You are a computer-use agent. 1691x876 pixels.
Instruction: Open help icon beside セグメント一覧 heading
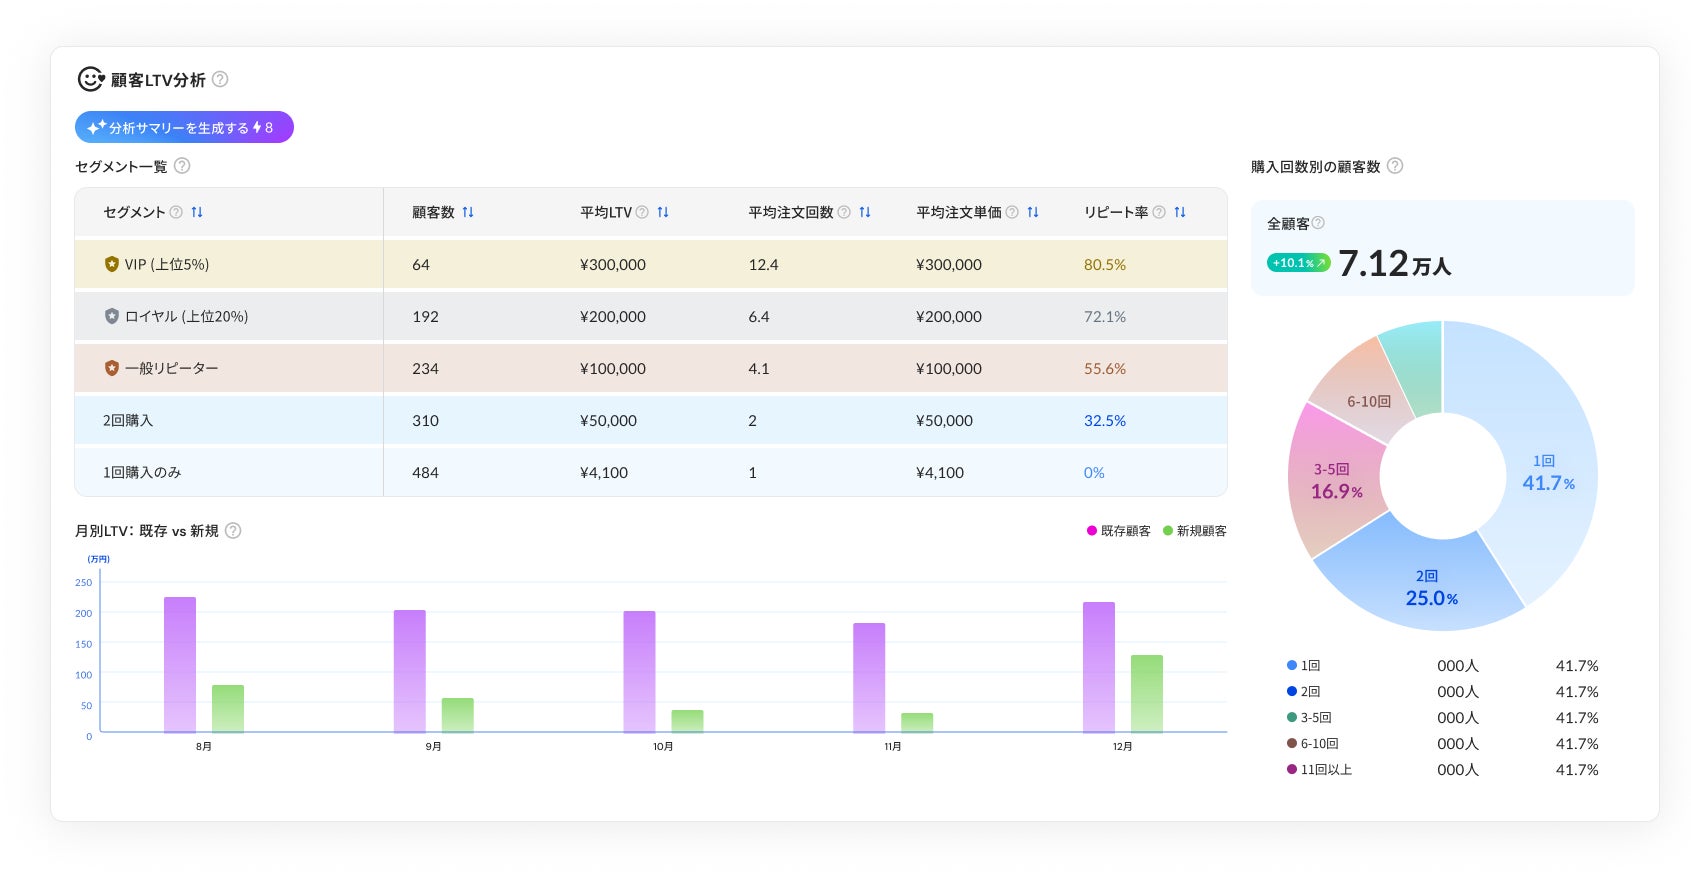[182, 166]
